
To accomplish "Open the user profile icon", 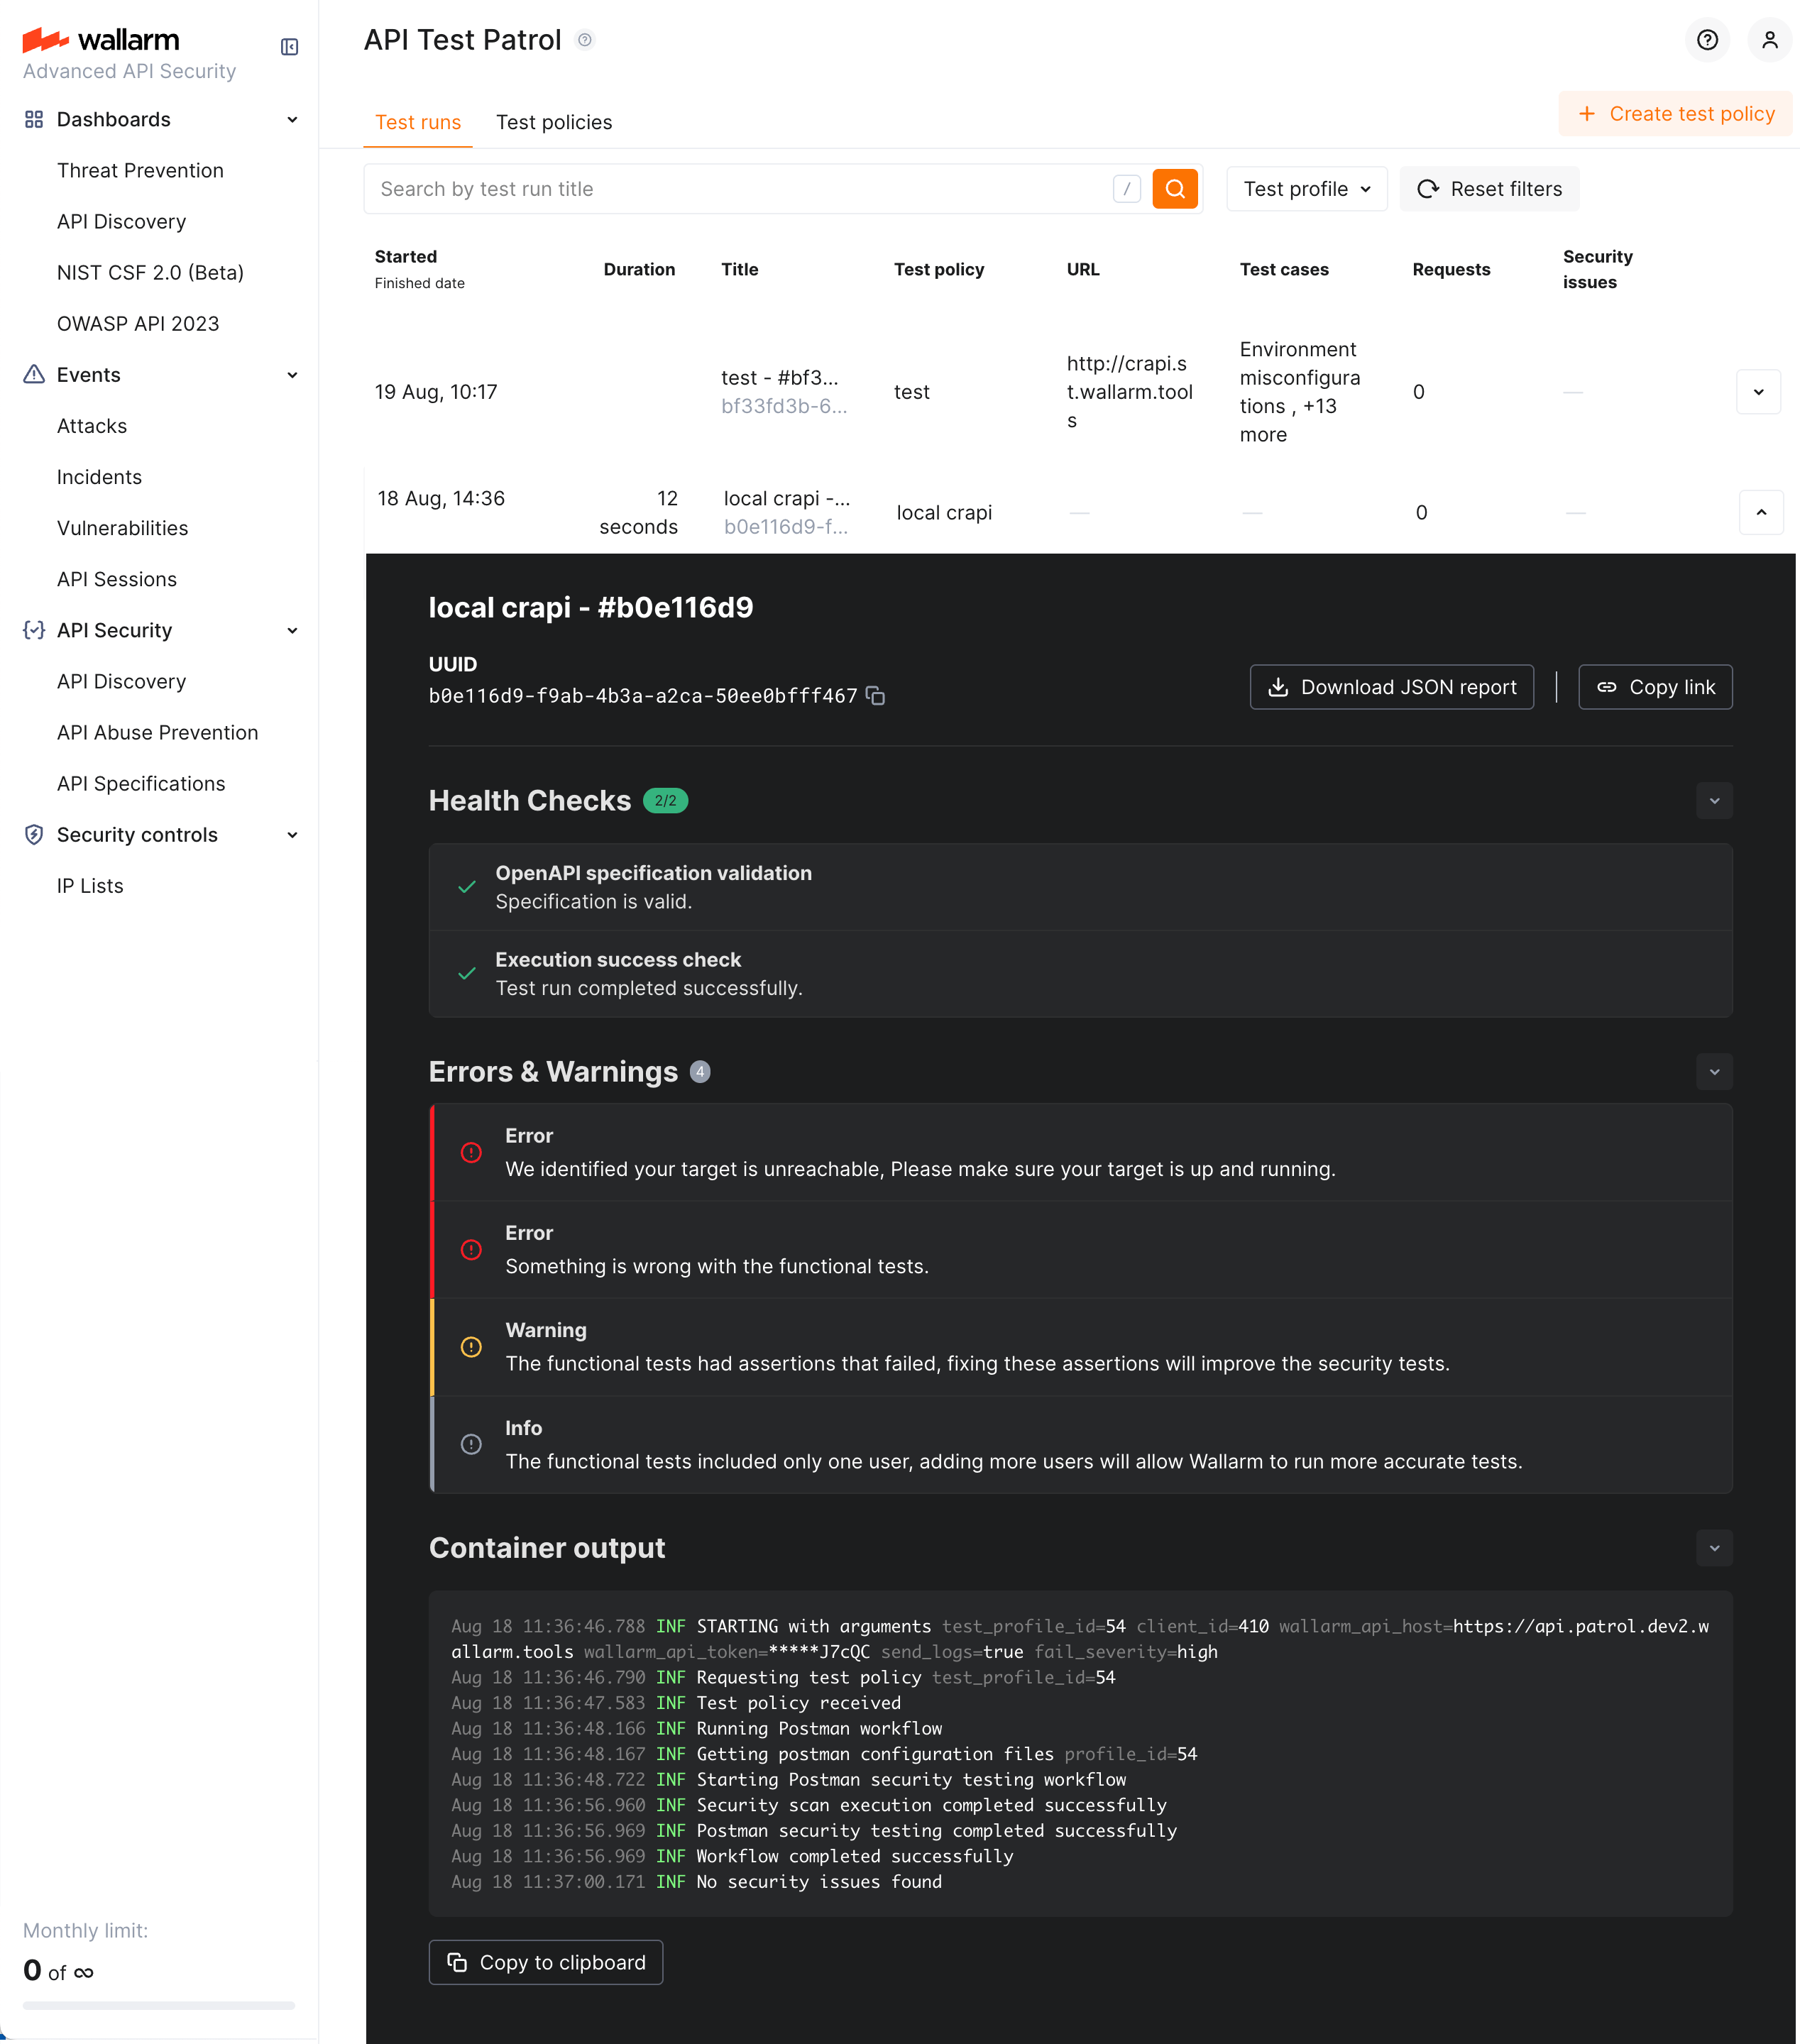I will pos(1770,40).
